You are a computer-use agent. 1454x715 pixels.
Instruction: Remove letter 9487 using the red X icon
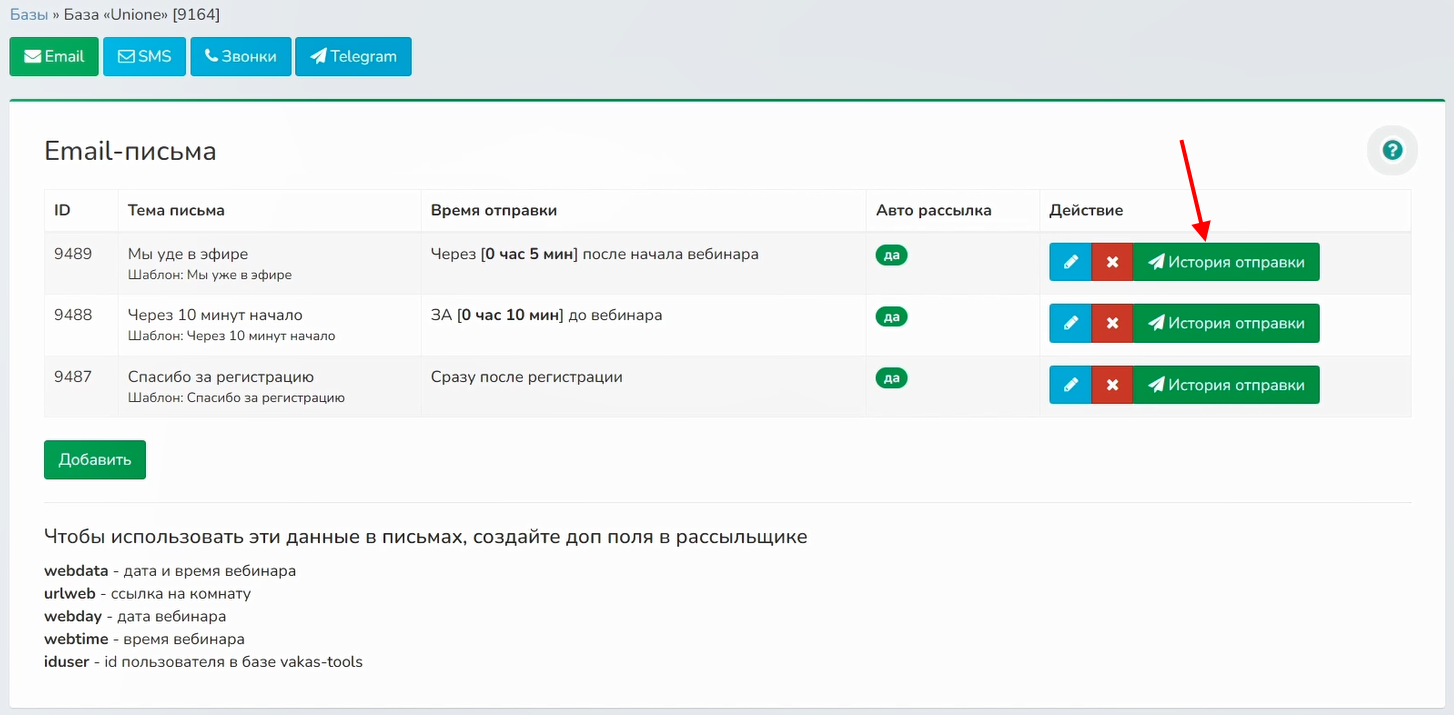[1112, 385]
